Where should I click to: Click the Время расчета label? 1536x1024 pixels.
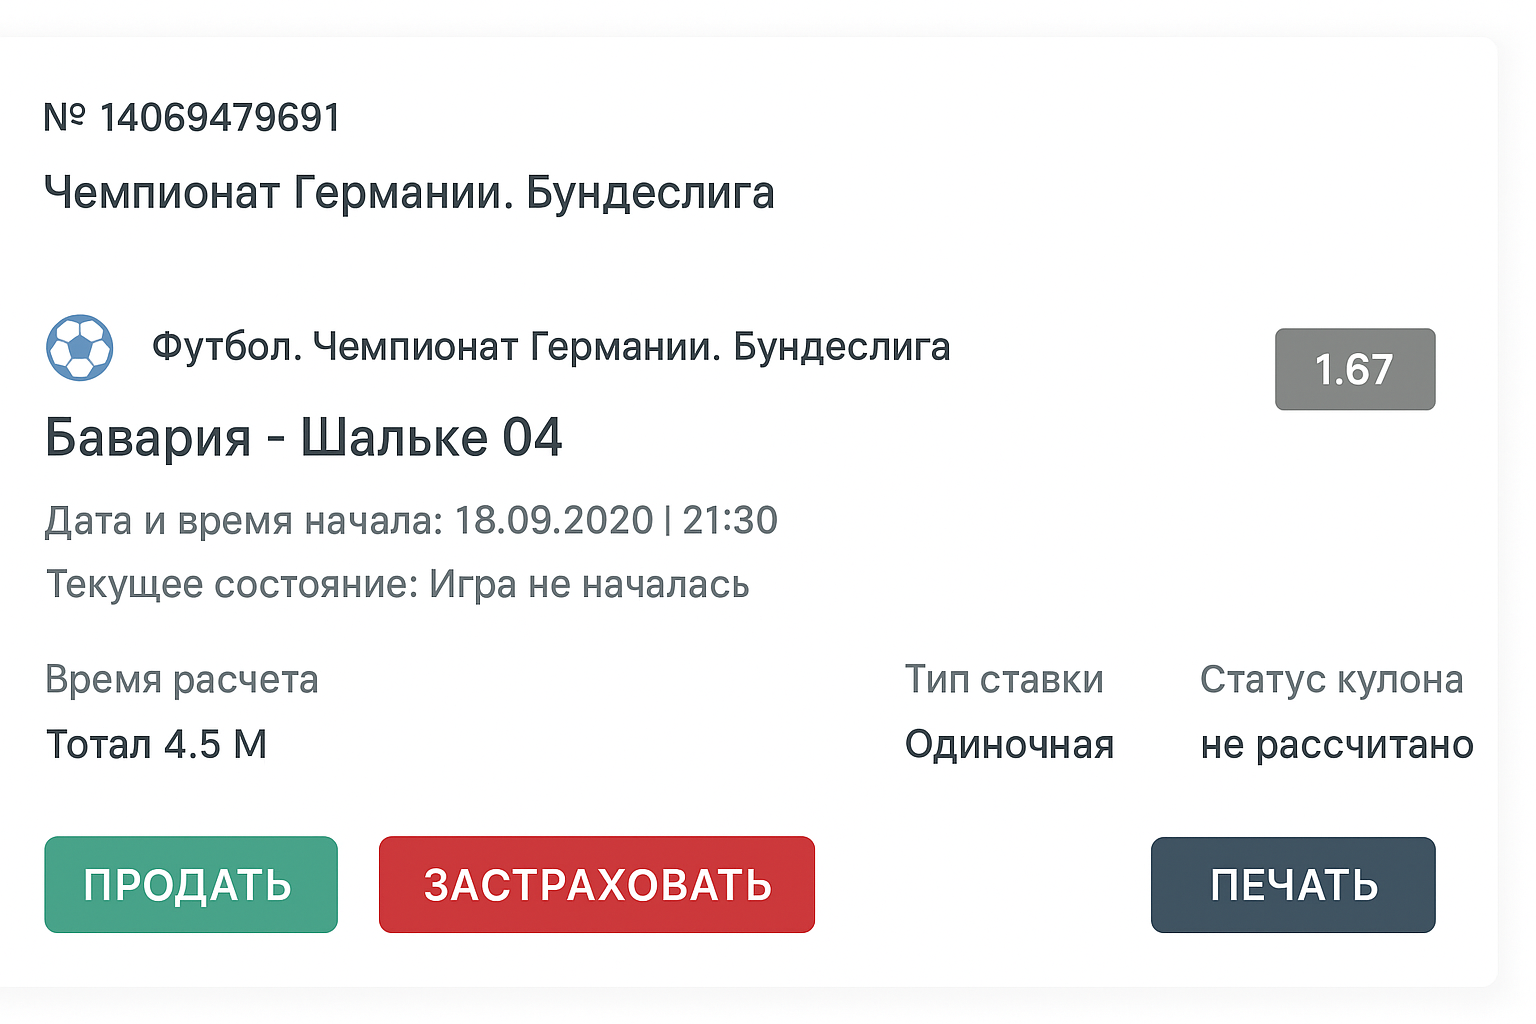182,680
